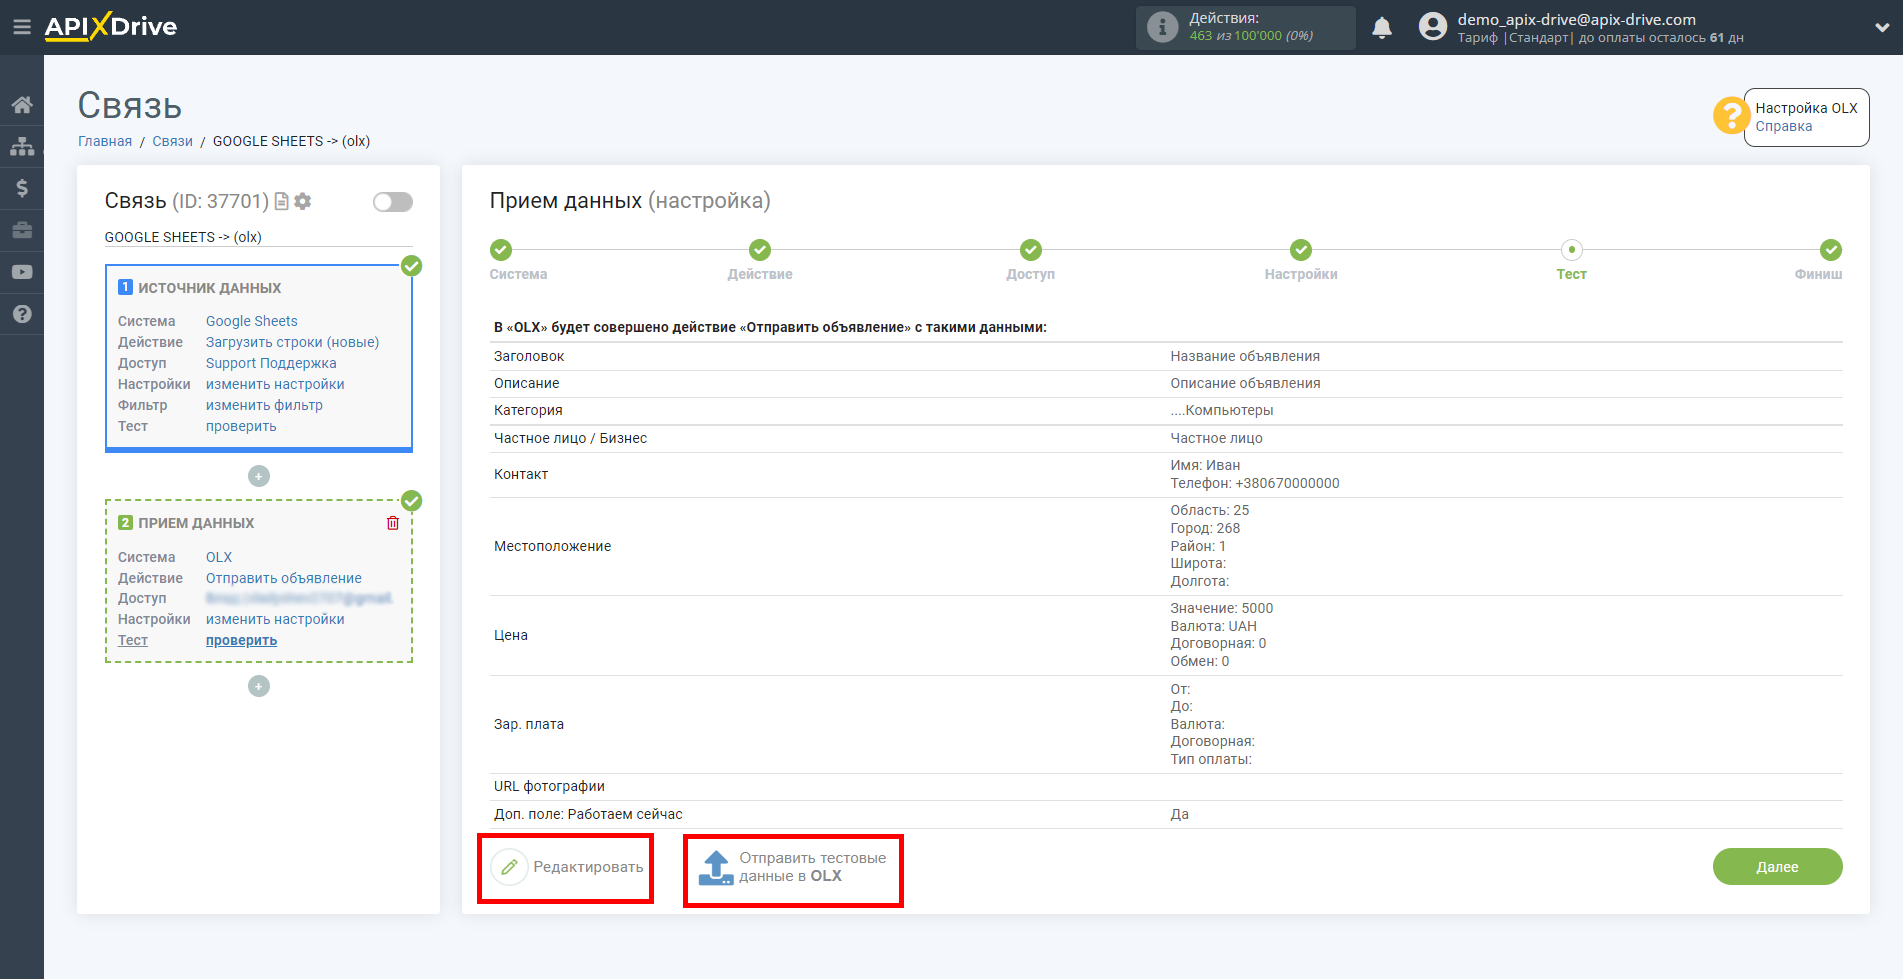The height and width of the screenshot is (979, 1903).
Task: Click Загрузить строки (новые) link
Action: coord(293,342)
